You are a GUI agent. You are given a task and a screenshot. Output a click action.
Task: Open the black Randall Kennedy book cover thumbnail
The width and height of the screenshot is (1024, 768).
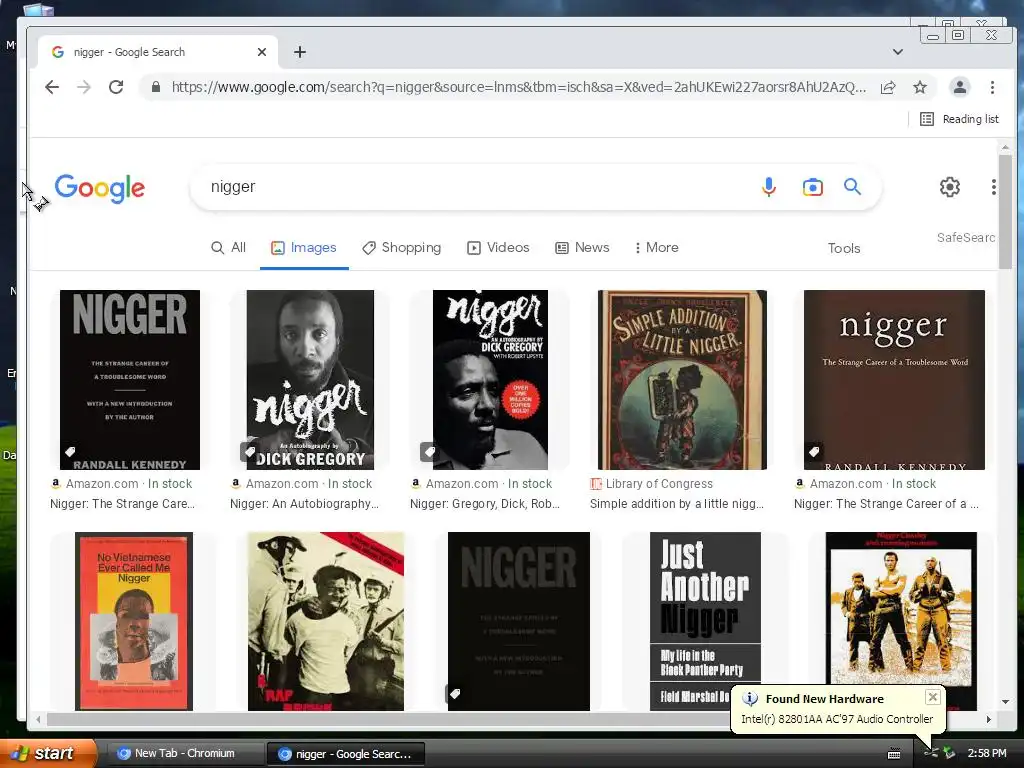tap(130, 379)
